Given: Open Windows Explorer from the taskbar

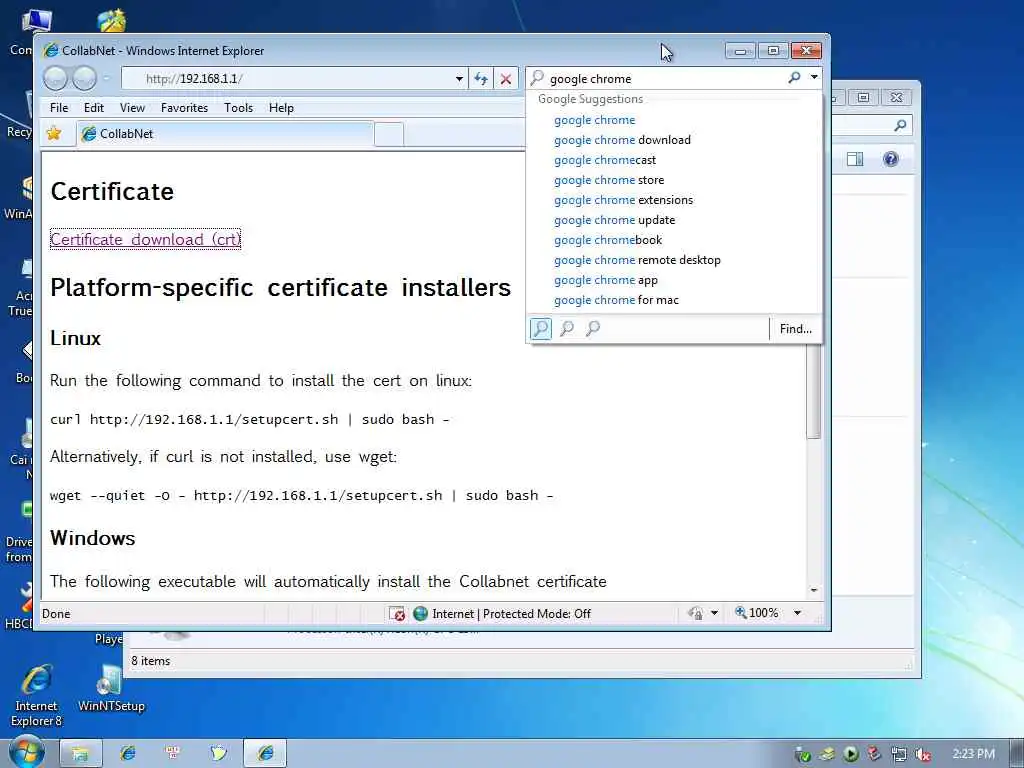Looking at the screenshot, I should [x=81, y=753].
